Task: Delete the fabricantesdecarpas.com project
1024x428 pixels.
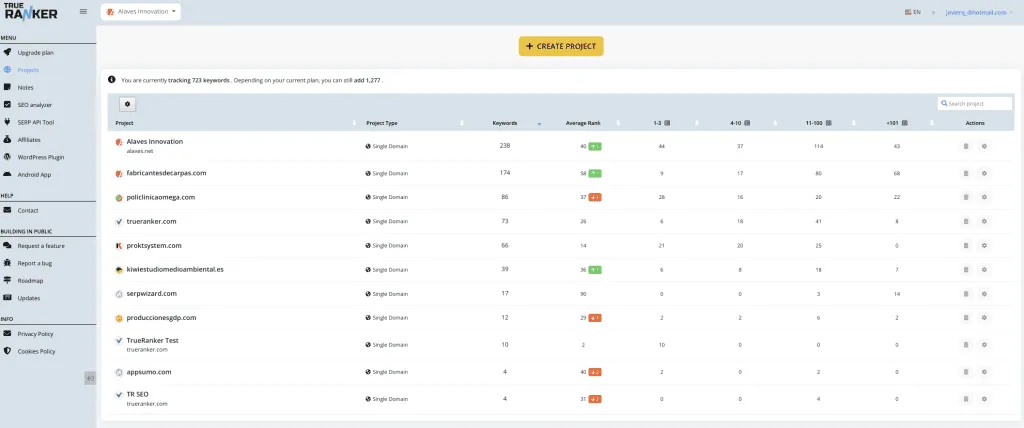Action: [x=966, y=173]
